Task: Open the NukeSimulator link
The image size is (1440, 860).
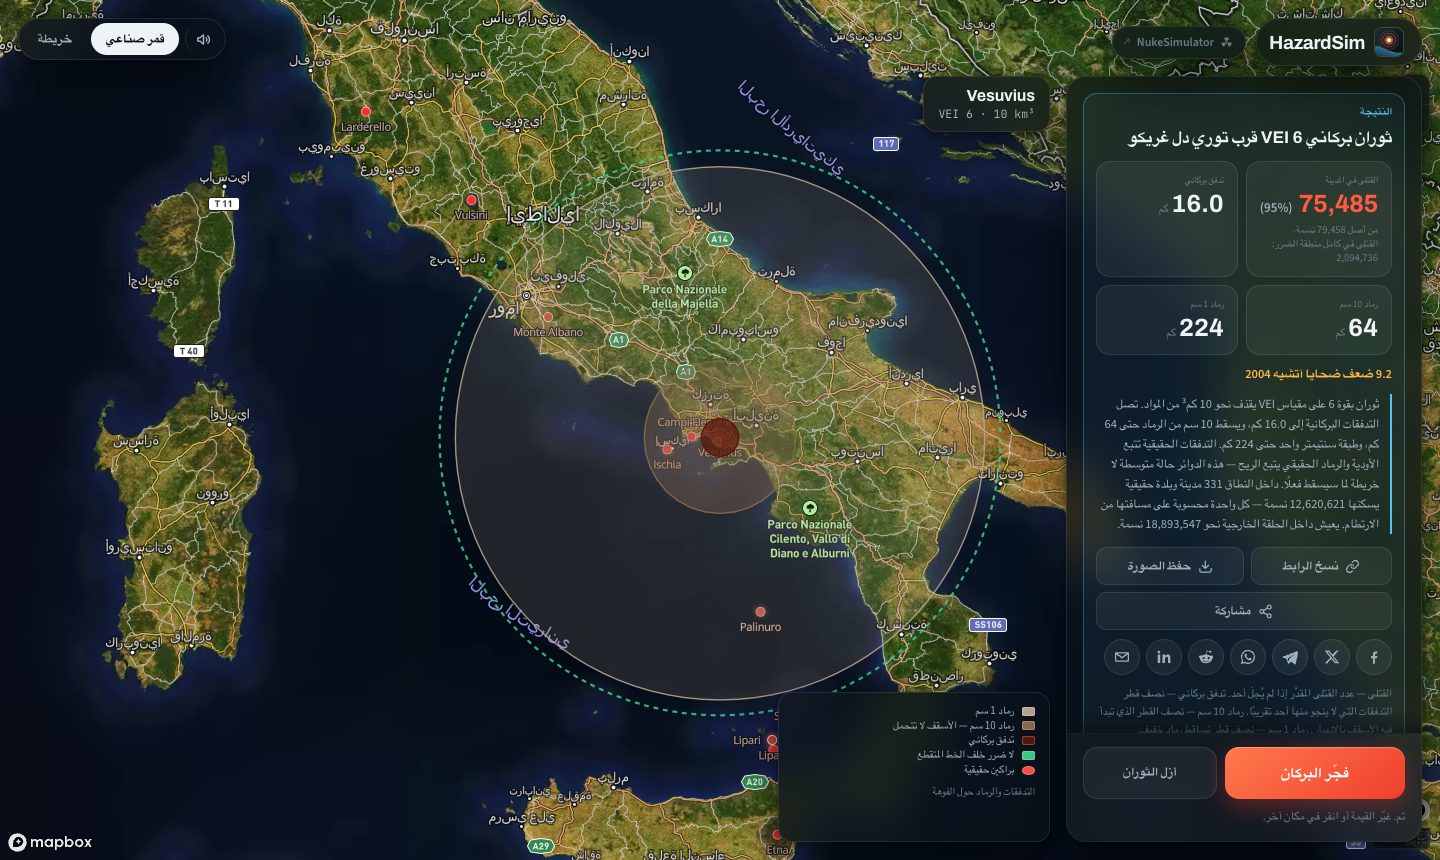Action: 1179,42
